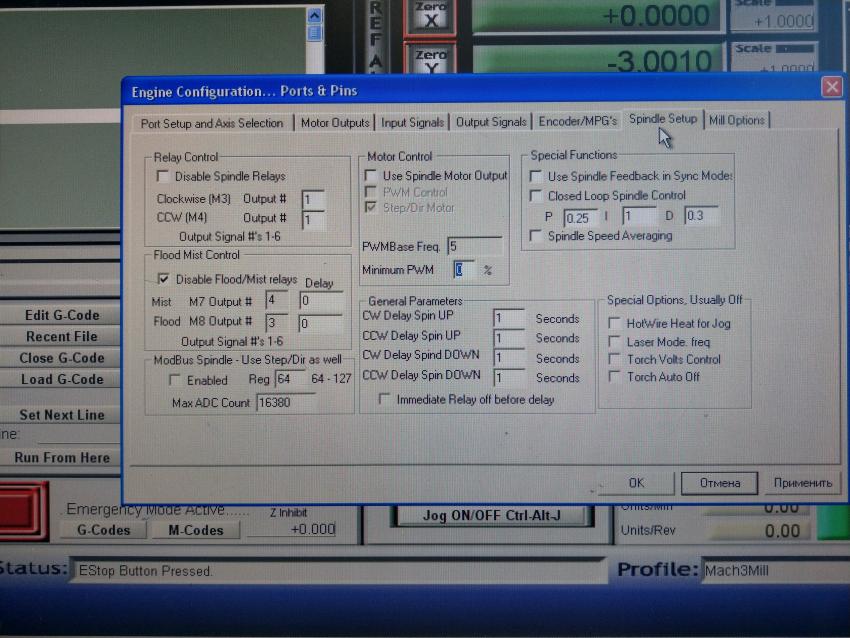Enable Use Spindle Motor Output
This screenshot has width=850, height=638.
click(371, 176)
